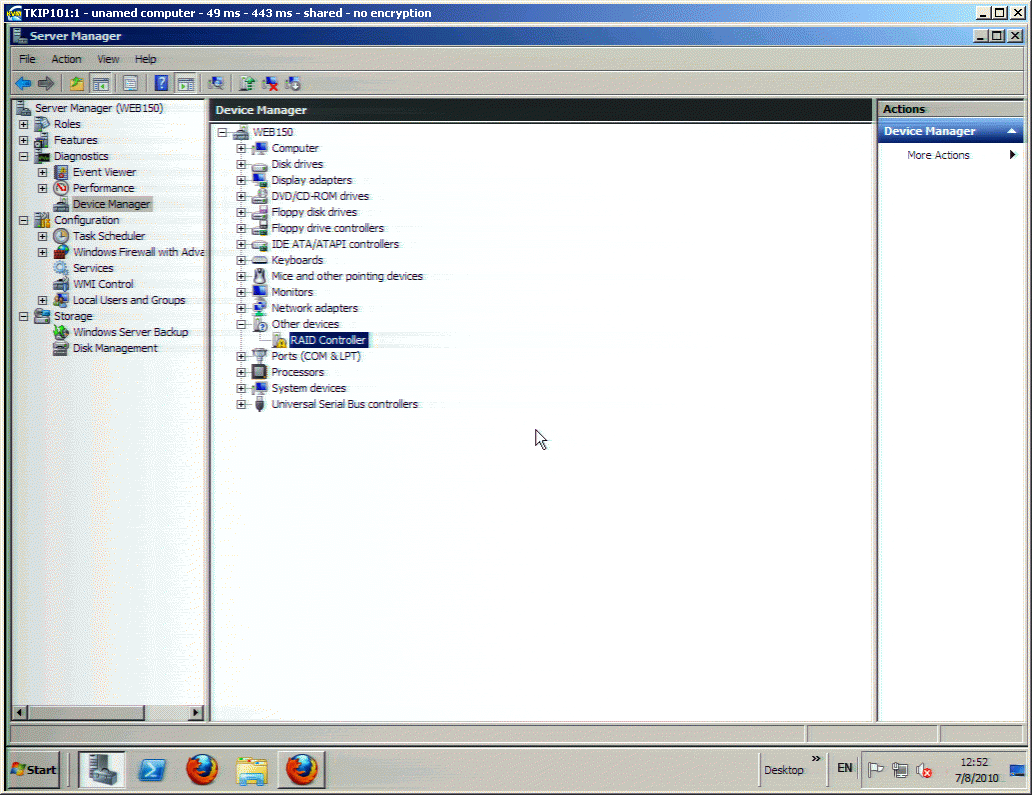Select the System devices category
The height and width of the screenshot is (795, 1032).
pyautogui.click(x=309, y=388)
